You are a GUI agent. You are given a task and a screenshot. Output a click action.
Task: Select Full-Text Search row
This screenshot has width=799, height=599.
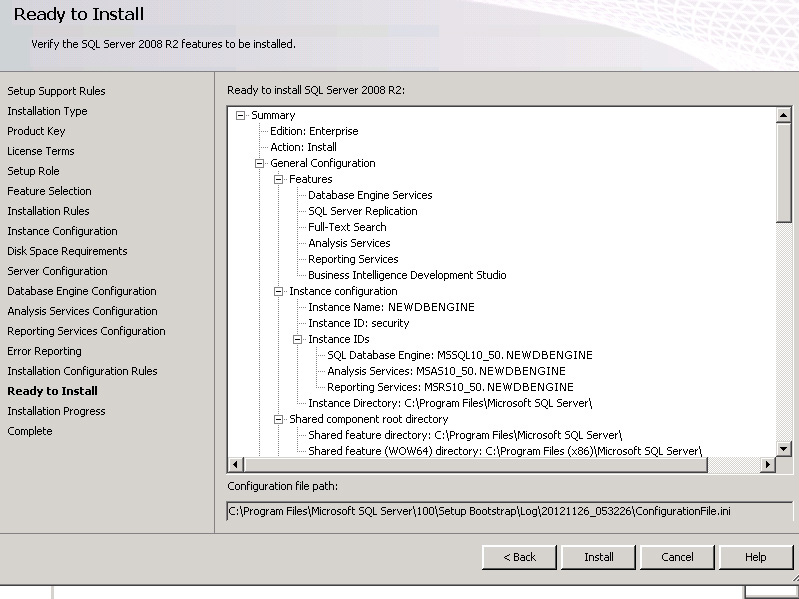(x=347, y=227)
